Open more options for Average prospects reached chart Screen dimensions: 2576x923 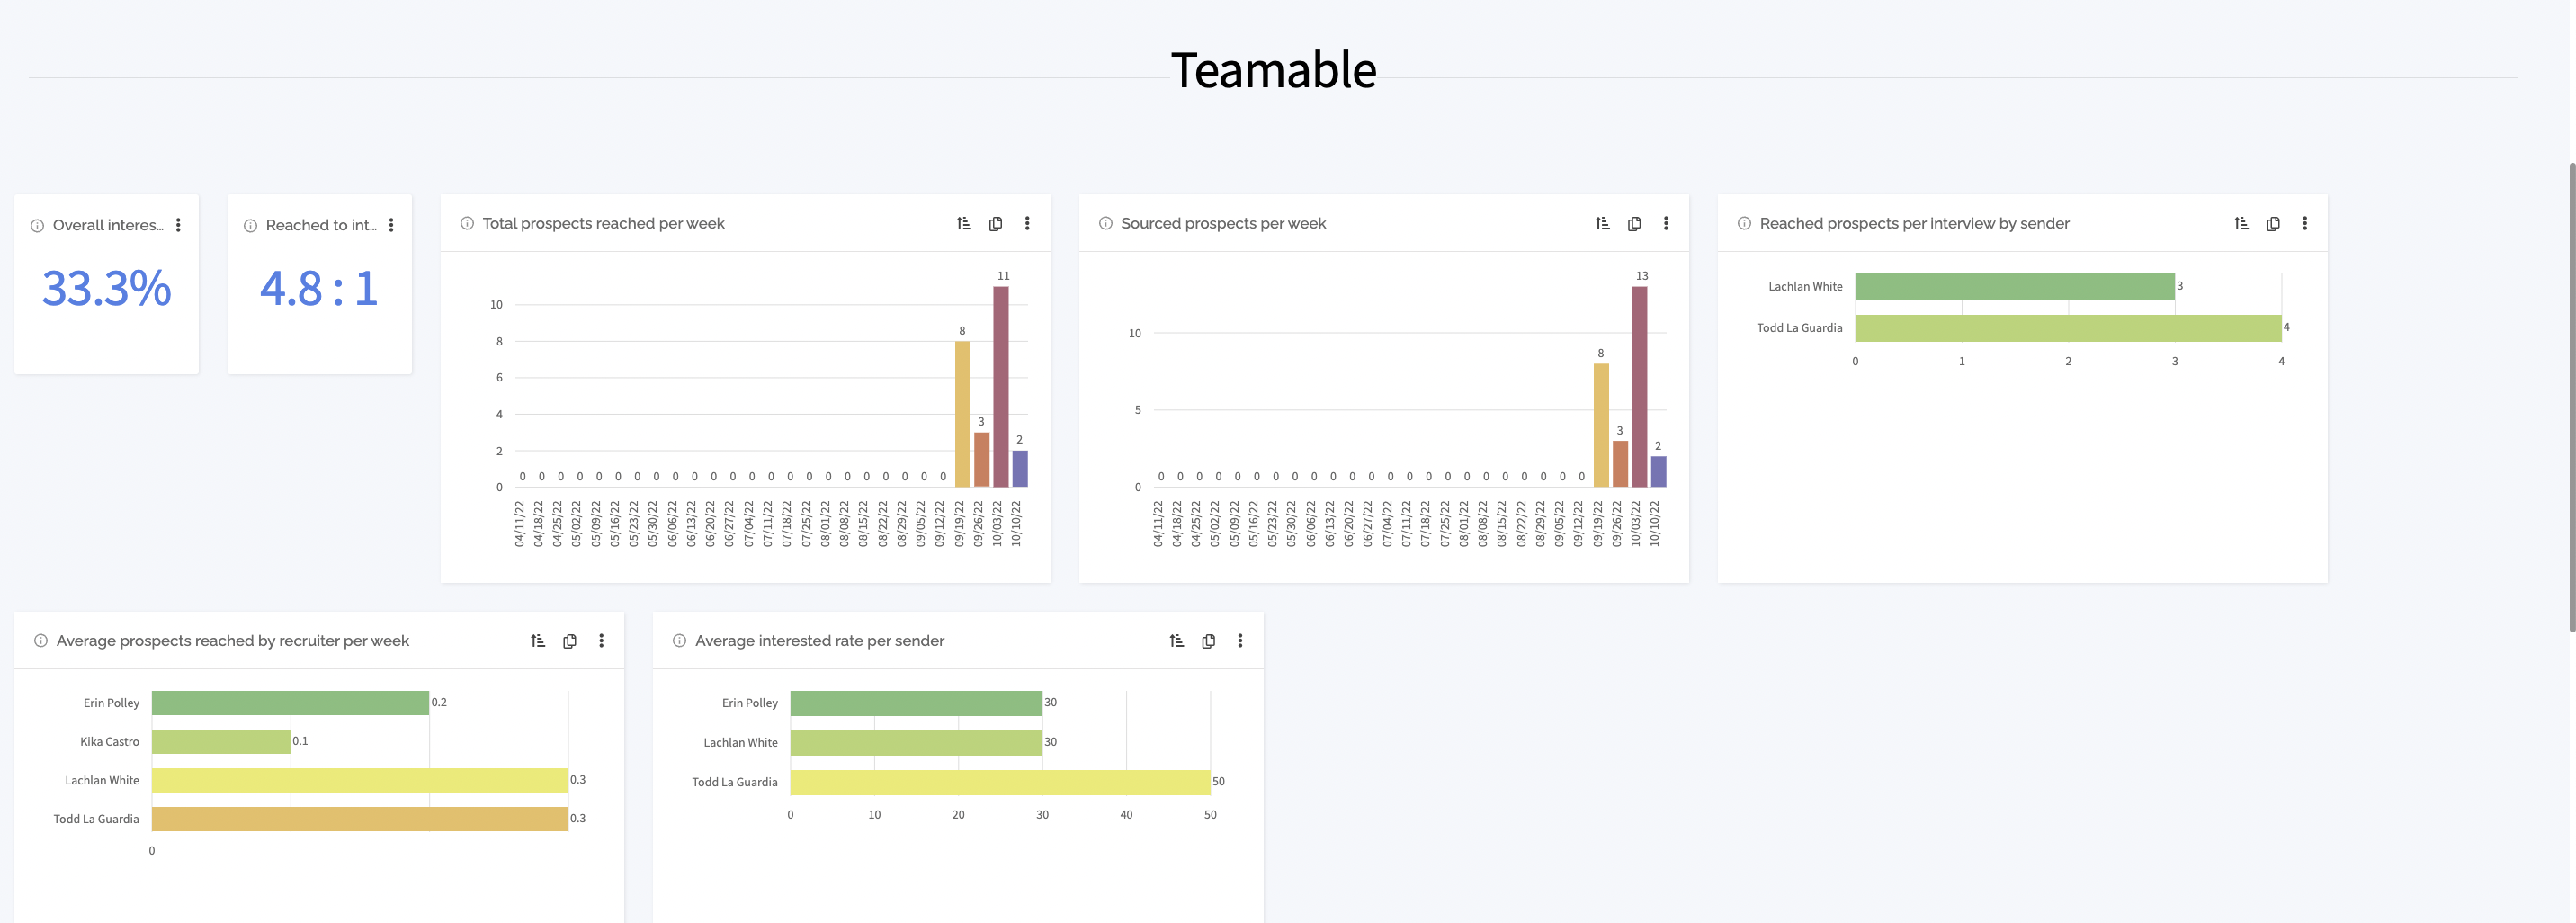point(601,641)
